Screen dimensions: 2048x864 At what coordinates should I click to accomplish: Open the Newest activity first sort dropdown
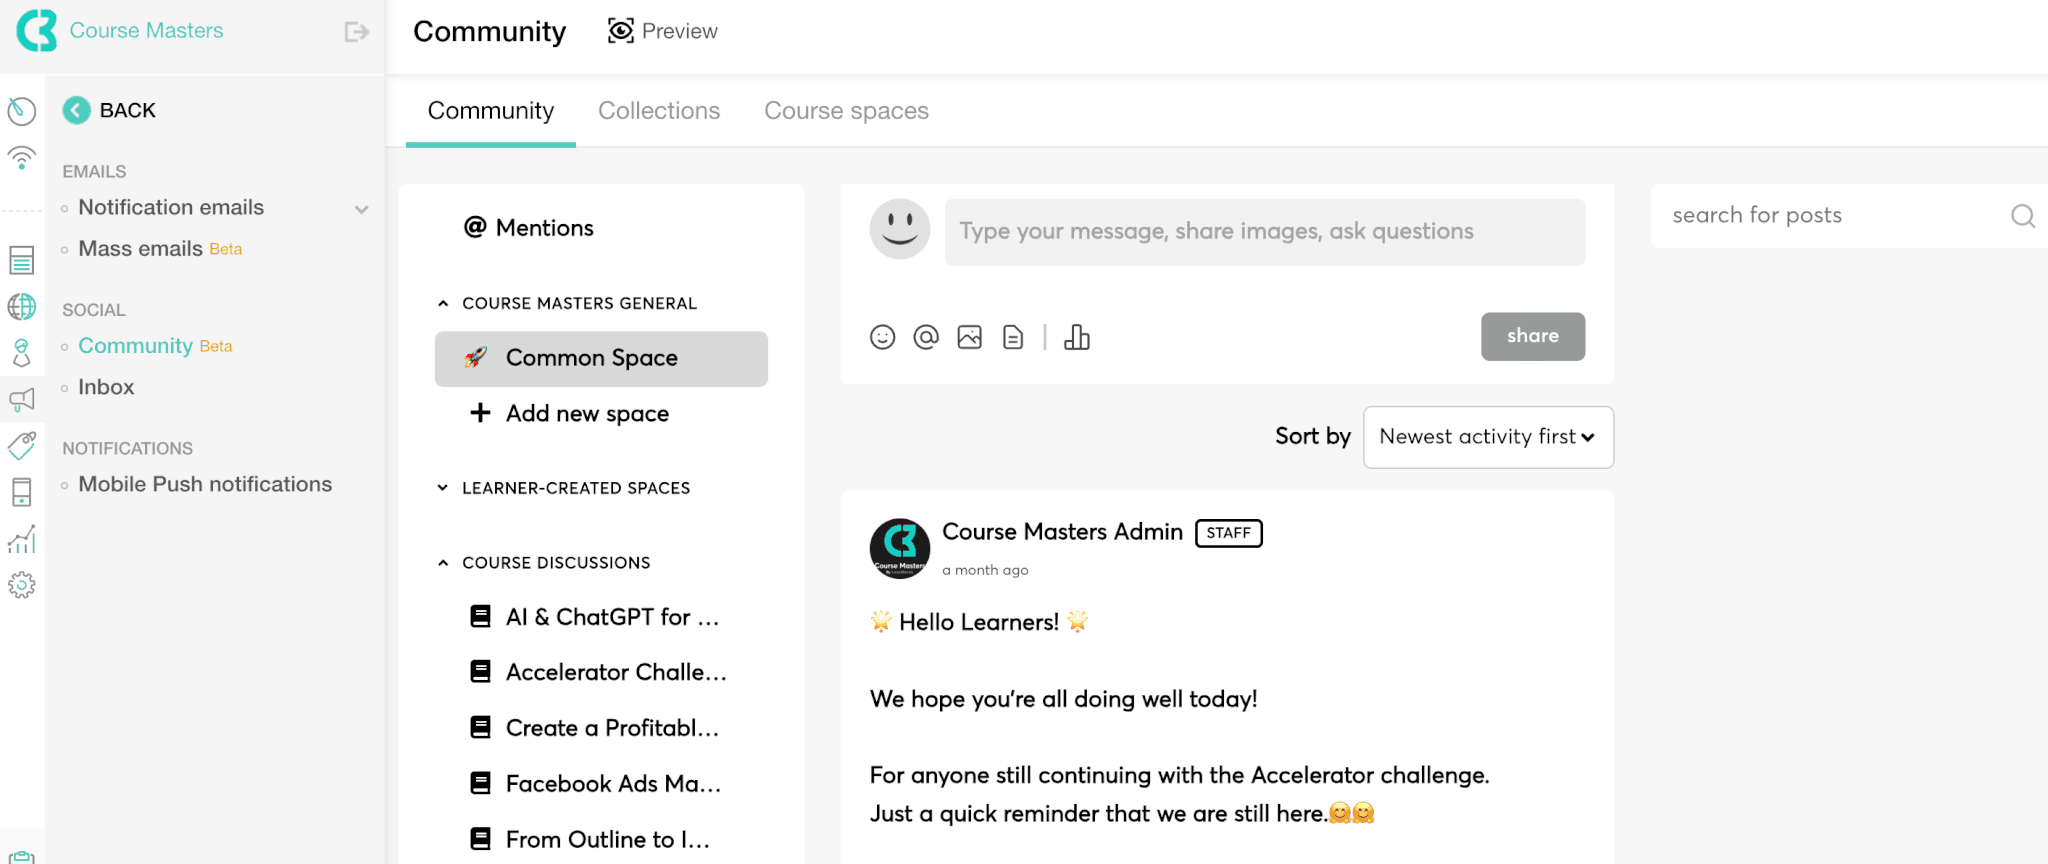(x=1488, y=437)
